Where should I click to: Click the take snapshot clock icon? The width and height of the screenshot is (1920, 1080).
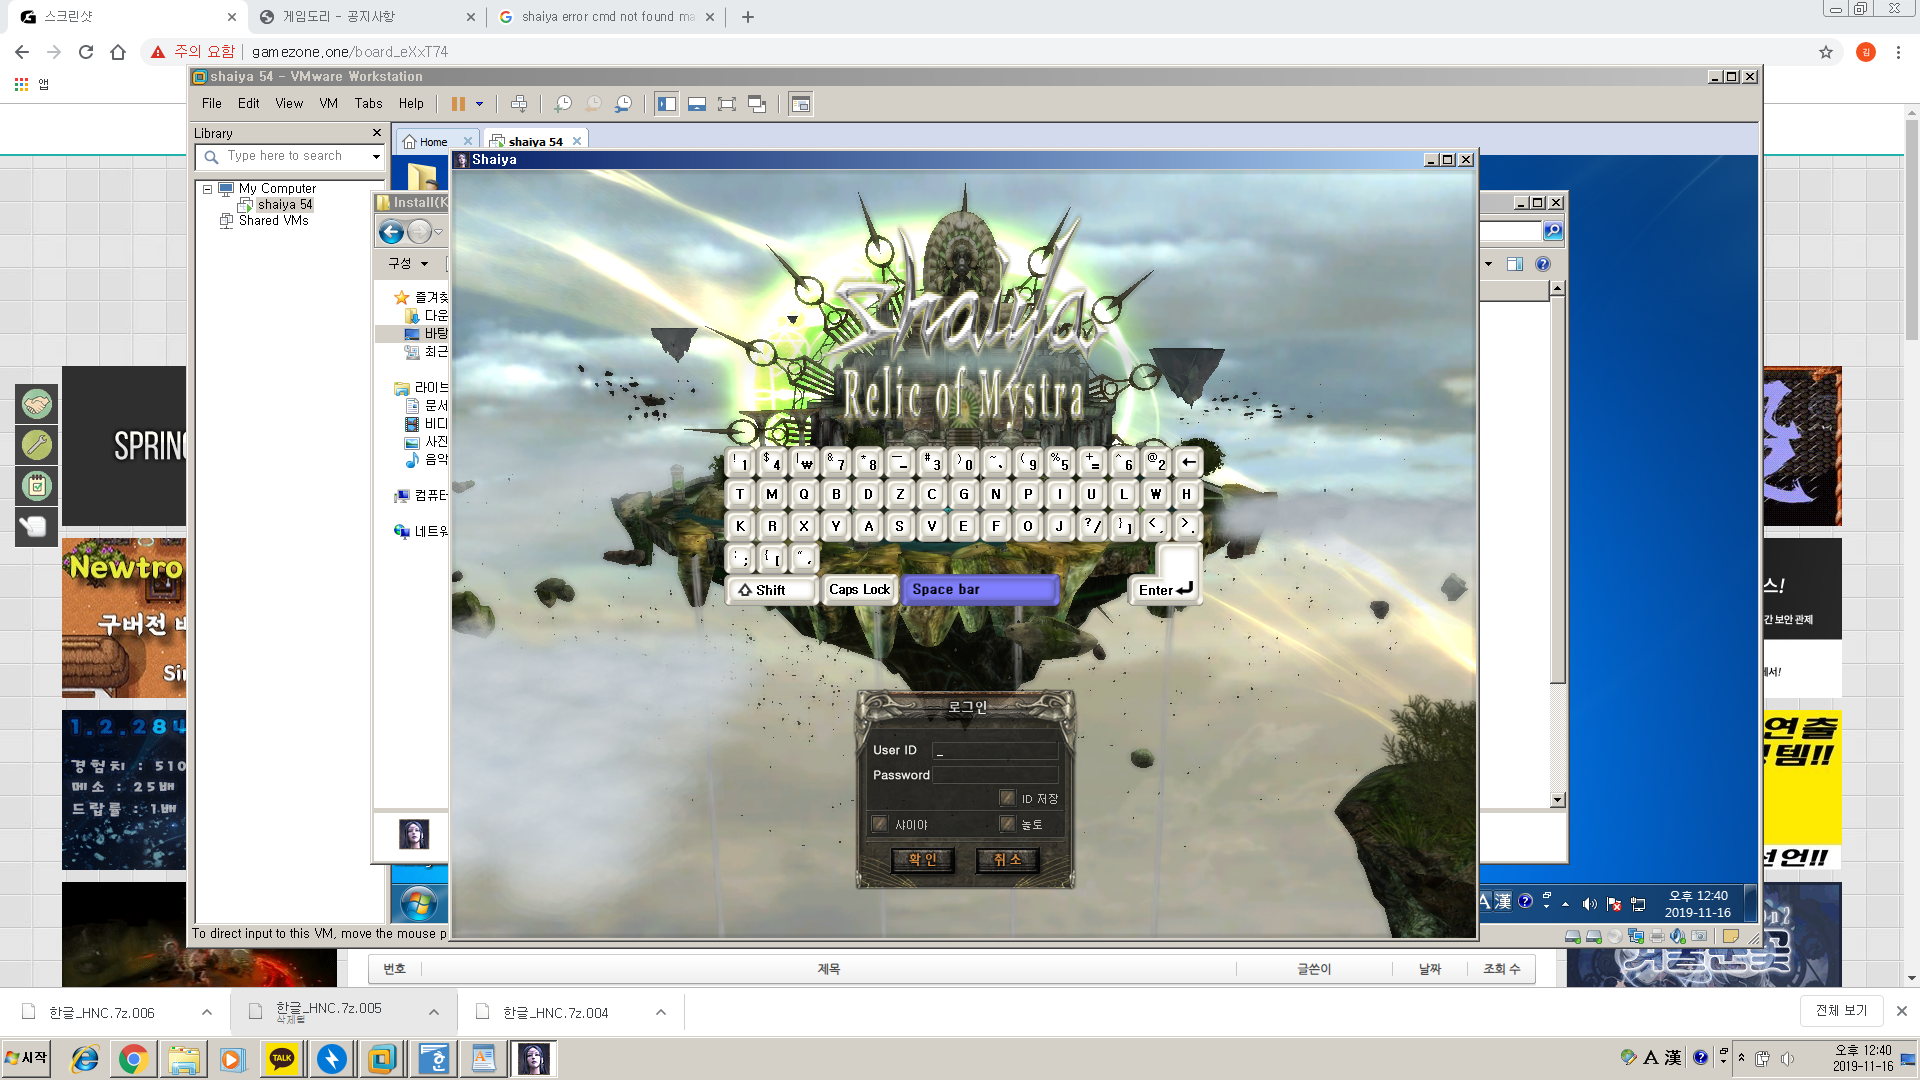(563, 104)
